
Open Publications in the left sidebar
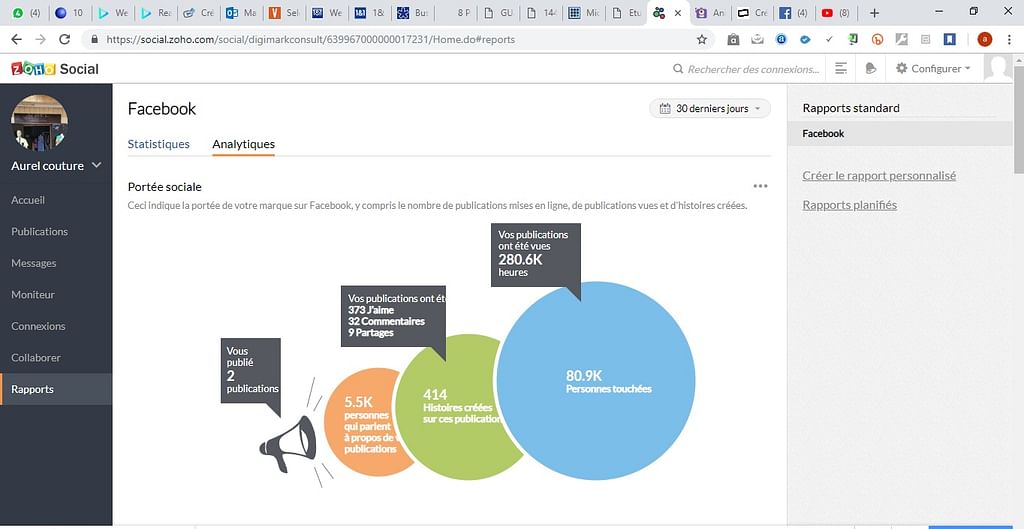coord(39,231)
